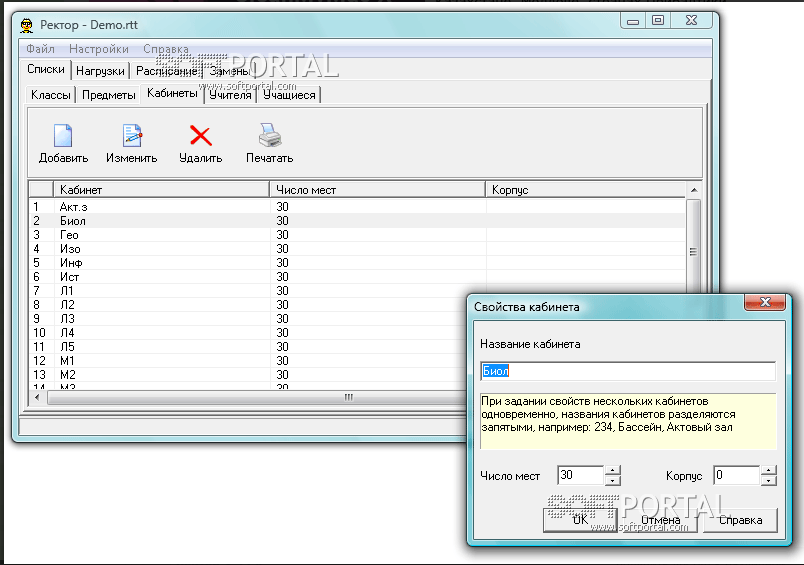This screenshot has height=565, width=804.
Task: Select the М2 row
Action: (x=248, y=375)
